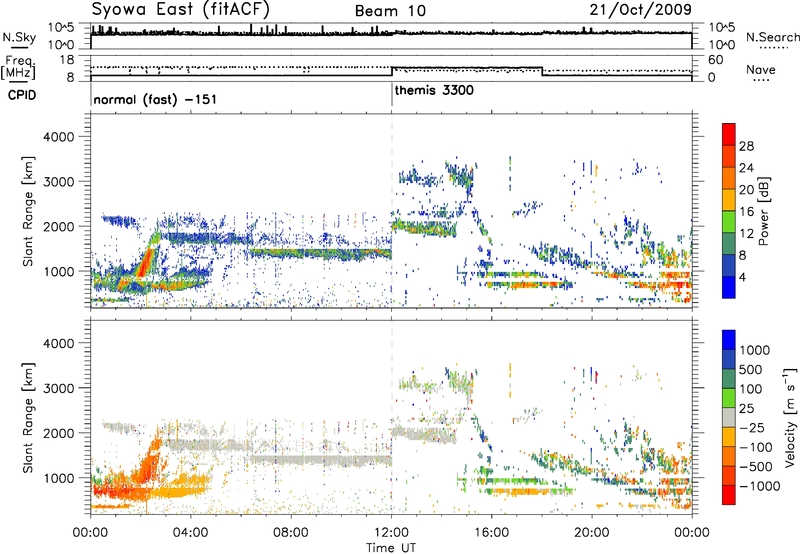Click the 'normal (fast) -151' CPID text
Viewport: 800px width, 554px height.
point(155,99)
